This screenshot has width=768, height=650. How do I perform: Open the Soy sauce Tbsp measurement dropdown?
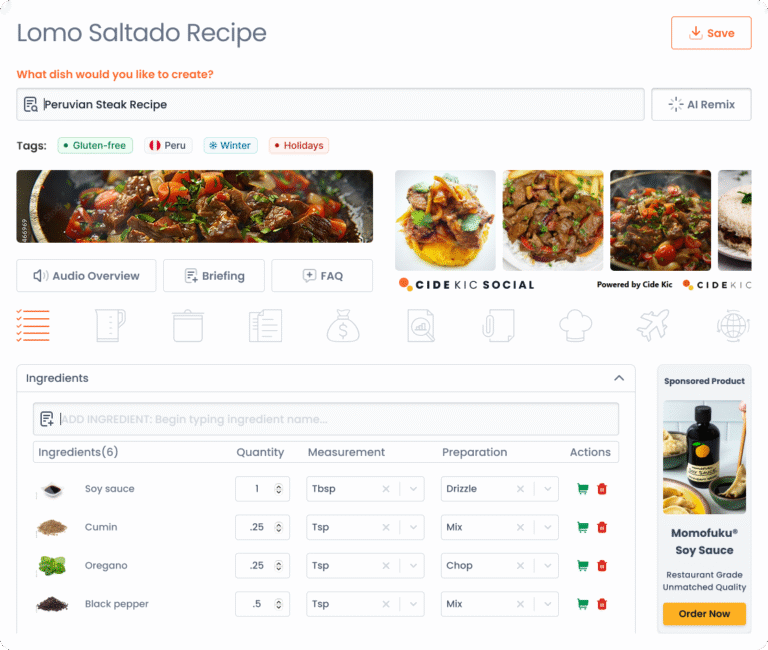coord(413,489)
